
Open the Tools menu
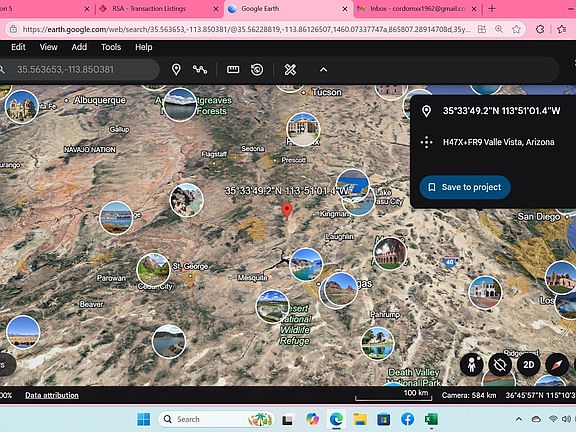(111, 47)
